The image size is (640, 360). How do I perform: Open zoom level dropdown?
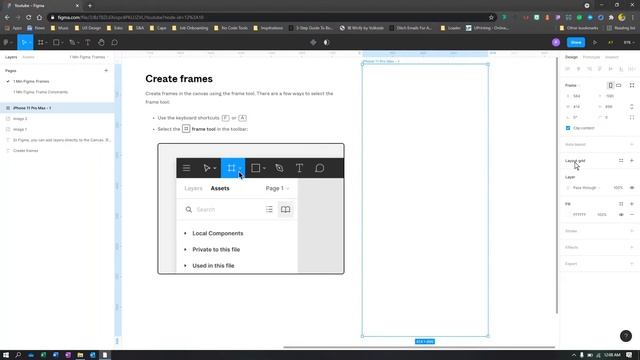628,42
